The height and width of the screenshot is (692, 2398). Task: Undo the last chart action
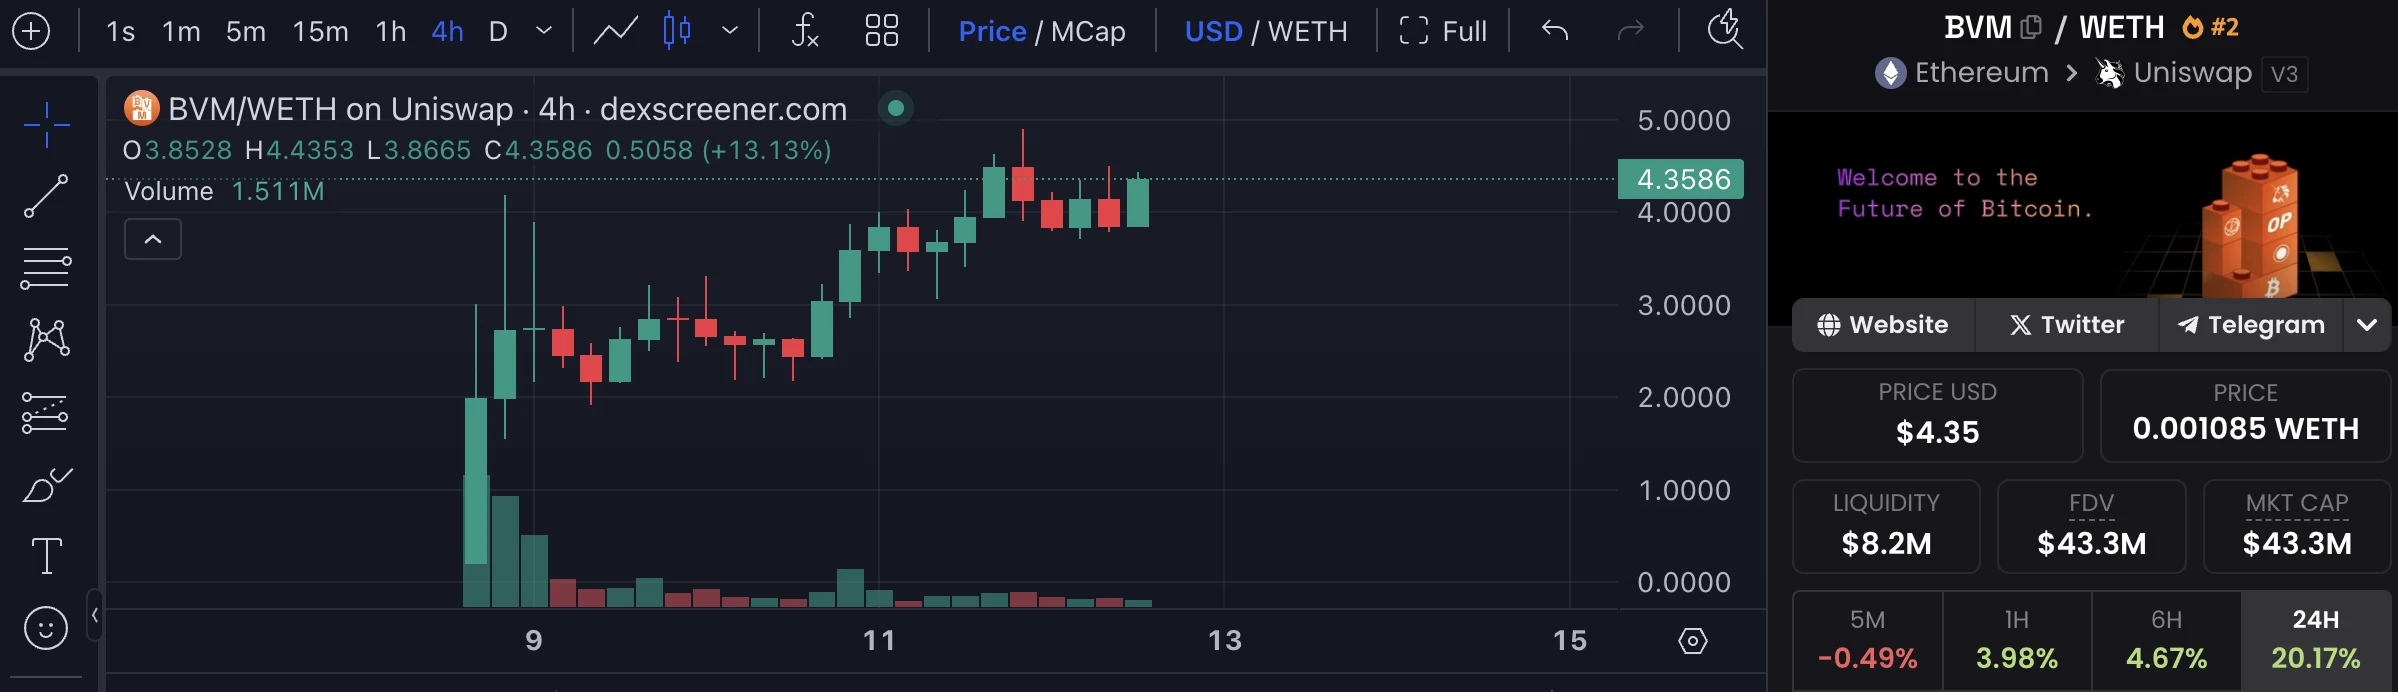point(1554,31)
